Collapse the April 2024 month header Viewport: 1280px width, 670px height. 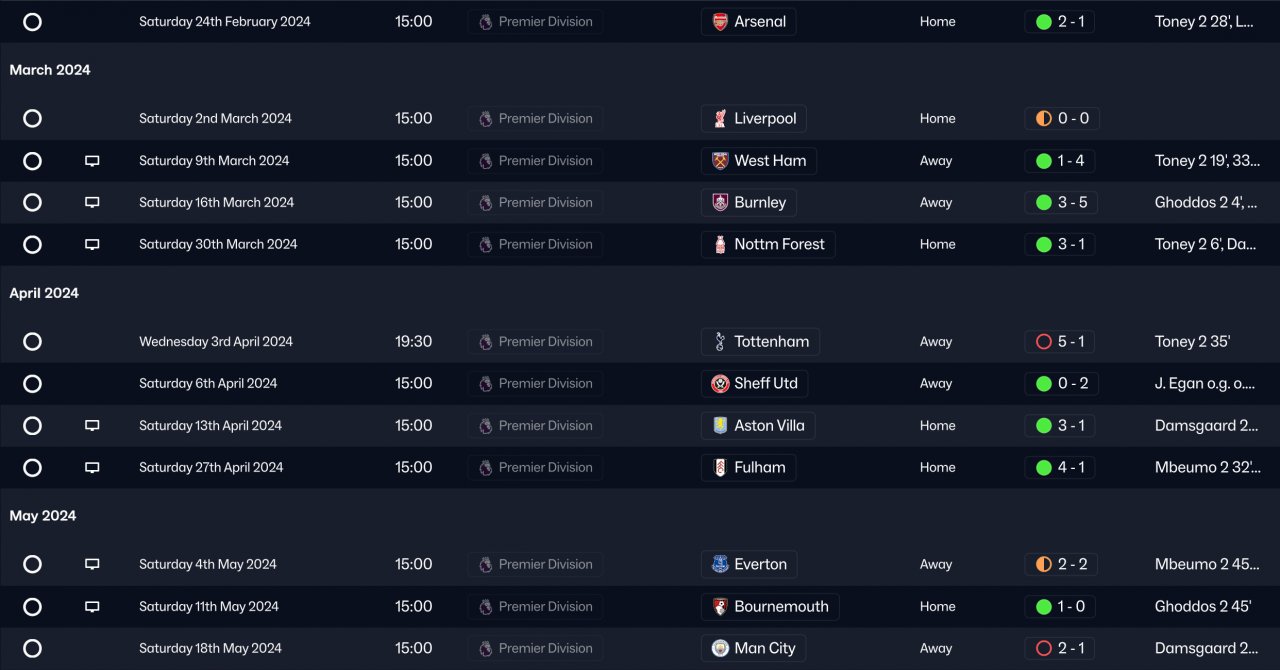(44, 293)
